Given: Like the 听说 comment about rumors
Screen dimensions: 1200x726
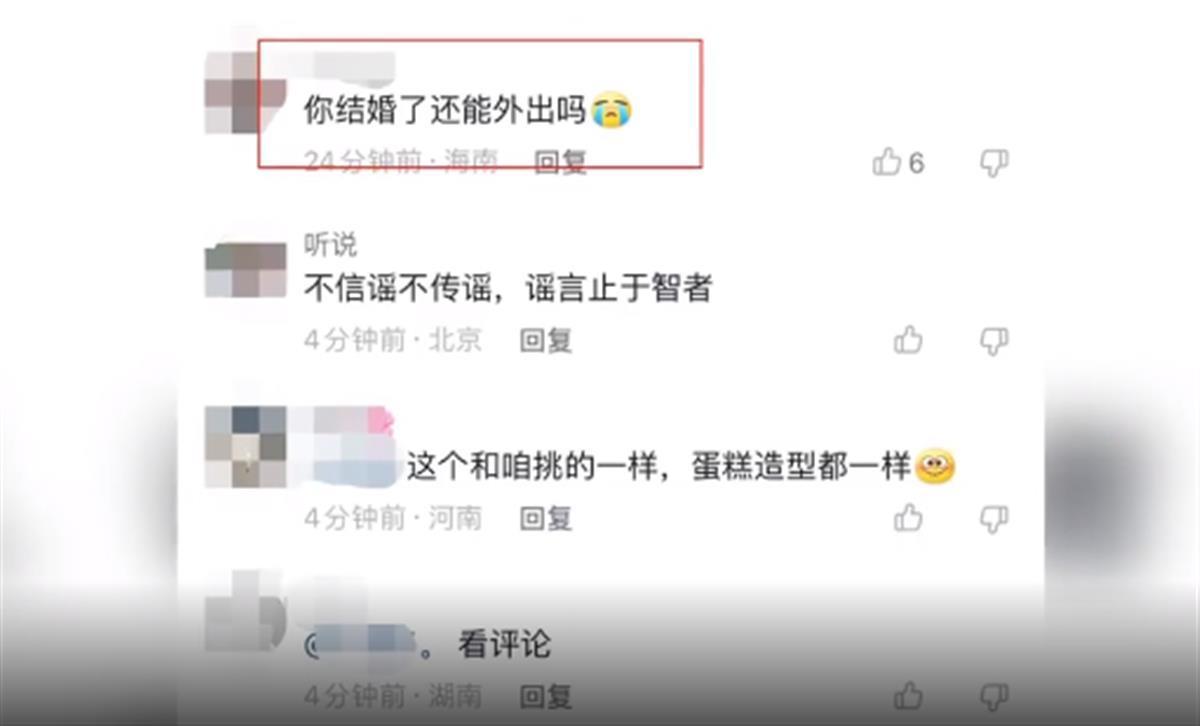Looking at the screenshot, I should 908,341.
